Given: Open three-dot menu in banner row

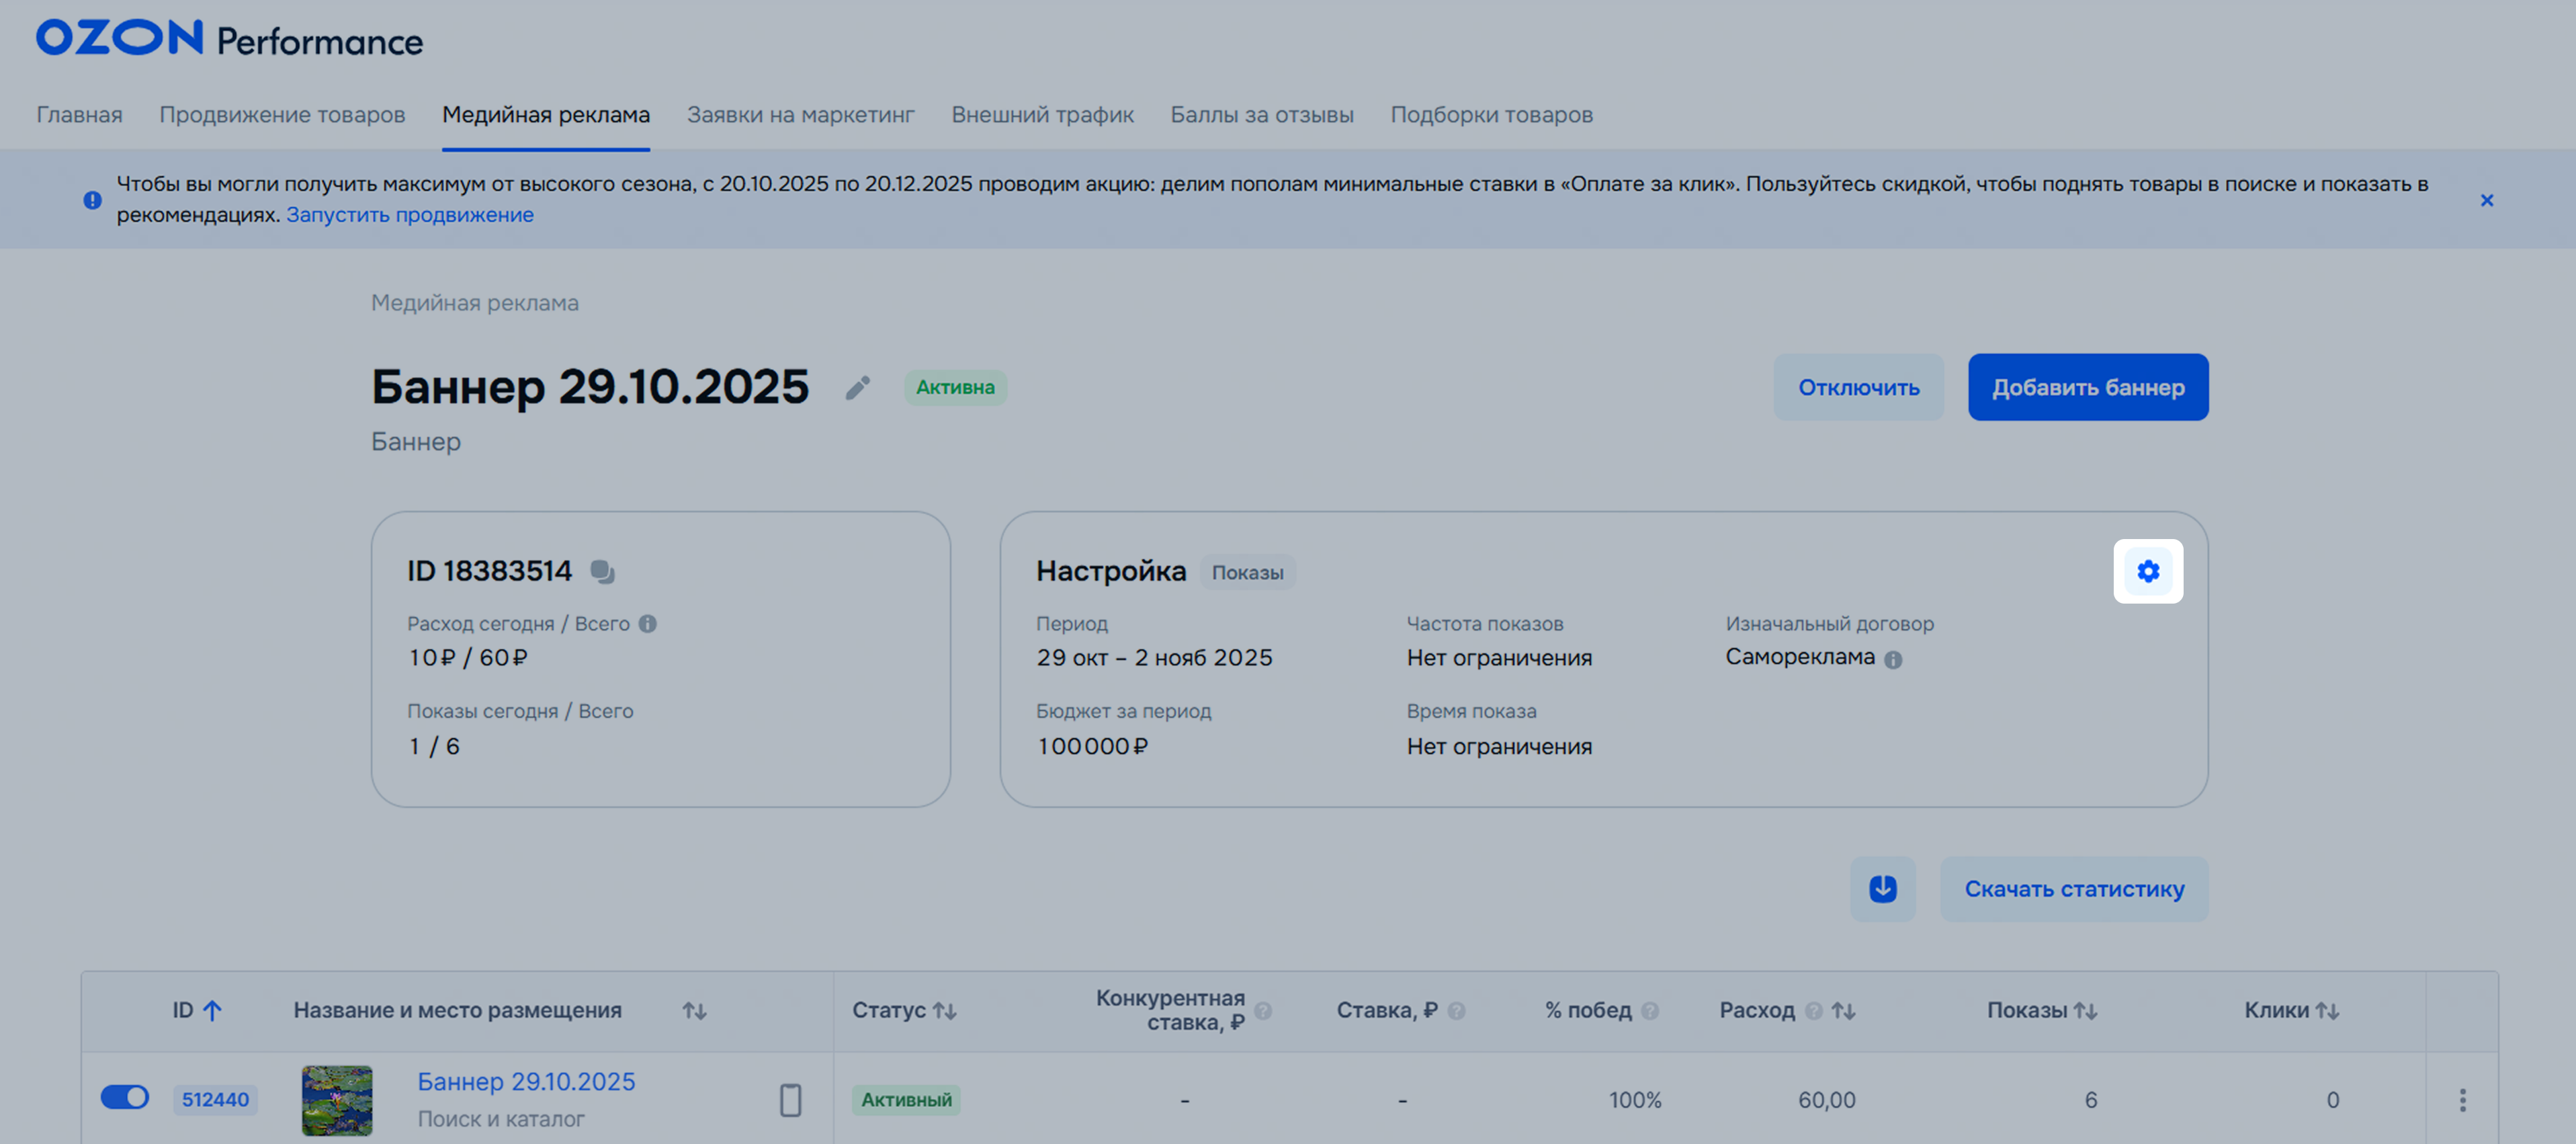Looking at the screenshot, I should click(x=2462, y=1099).
